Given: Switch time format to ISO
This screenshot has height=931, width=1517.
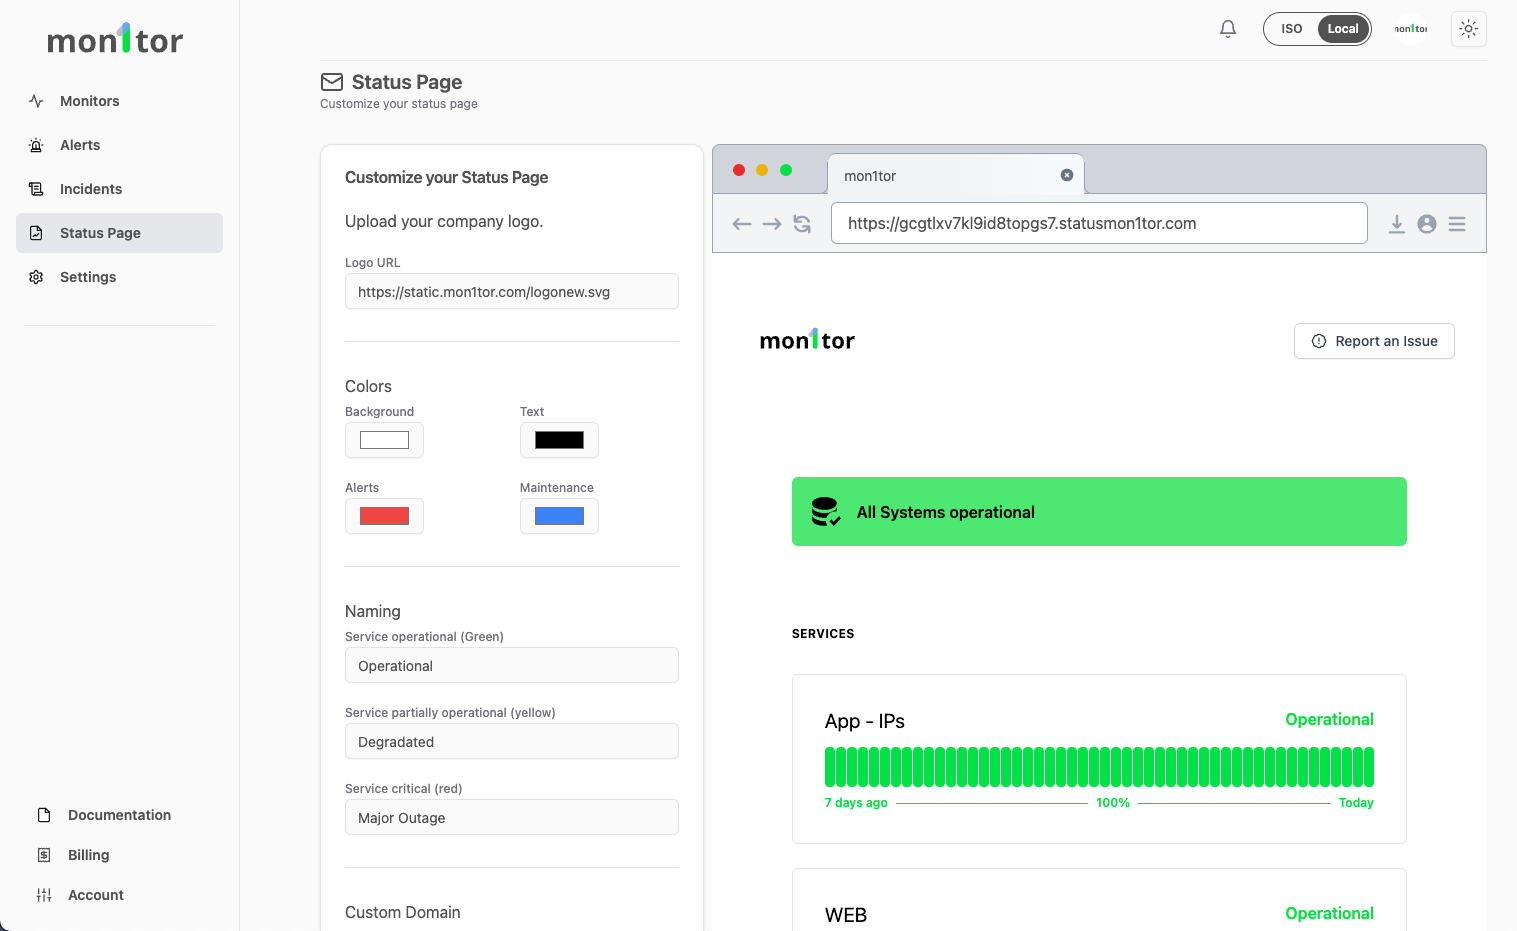Looking at the screenshot, I should [1292, 29].
